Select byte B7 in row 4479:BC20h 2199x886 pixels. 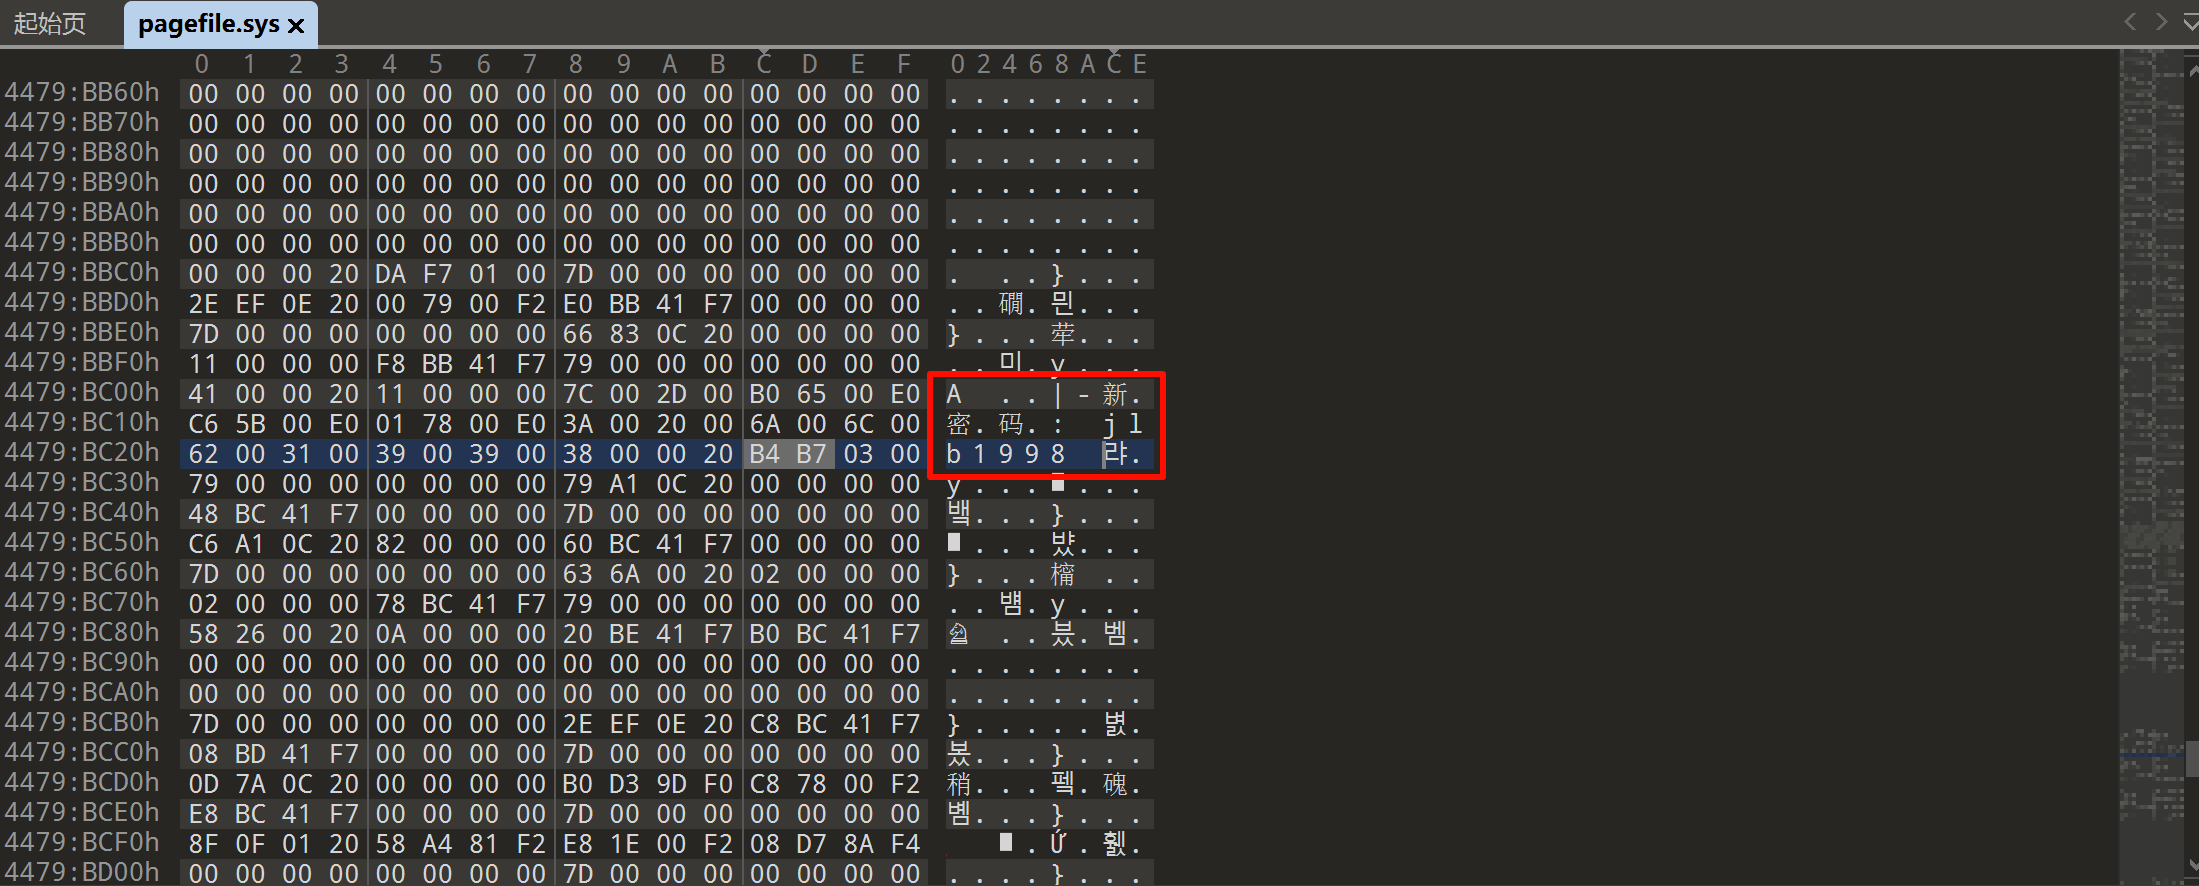tap(812, 454)
